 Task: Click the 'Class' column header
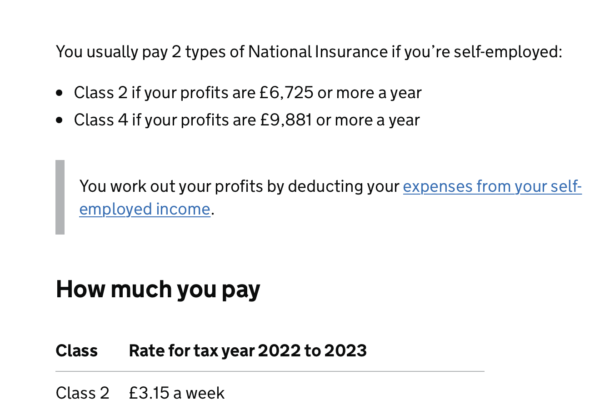[x=77, y=351]
